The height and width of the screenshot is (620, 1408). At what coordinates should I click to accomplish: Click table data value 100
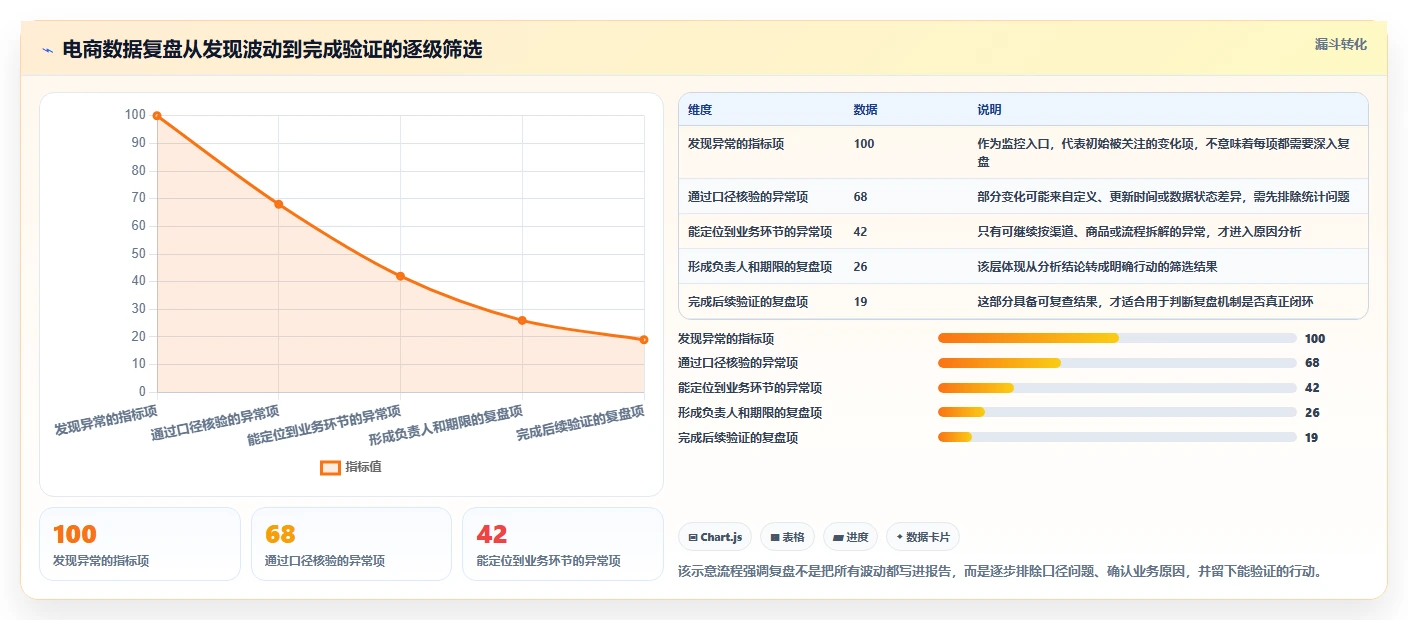coord(864,144)
